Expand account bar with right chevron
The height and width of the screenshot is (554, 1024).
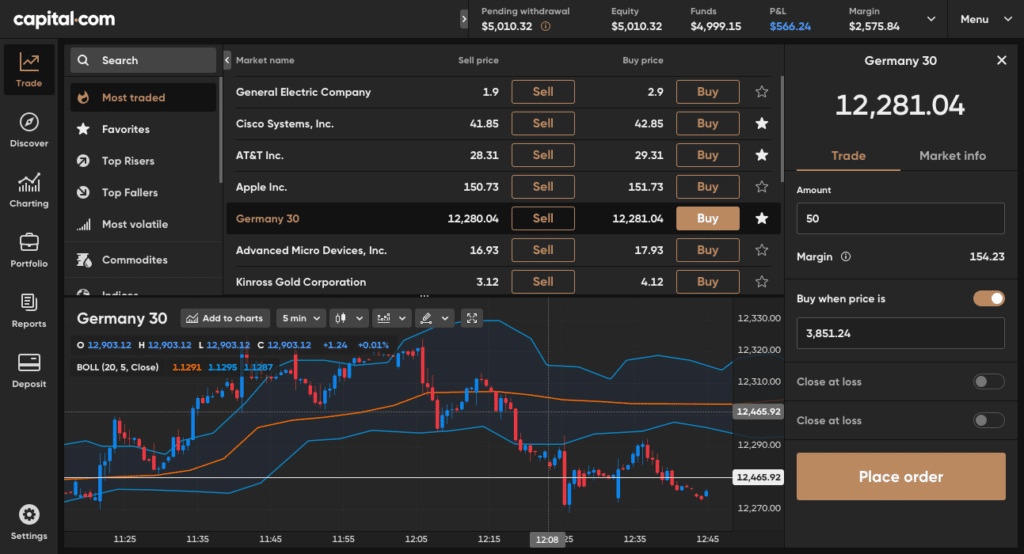pyautogui.click(x=464, y=19)
